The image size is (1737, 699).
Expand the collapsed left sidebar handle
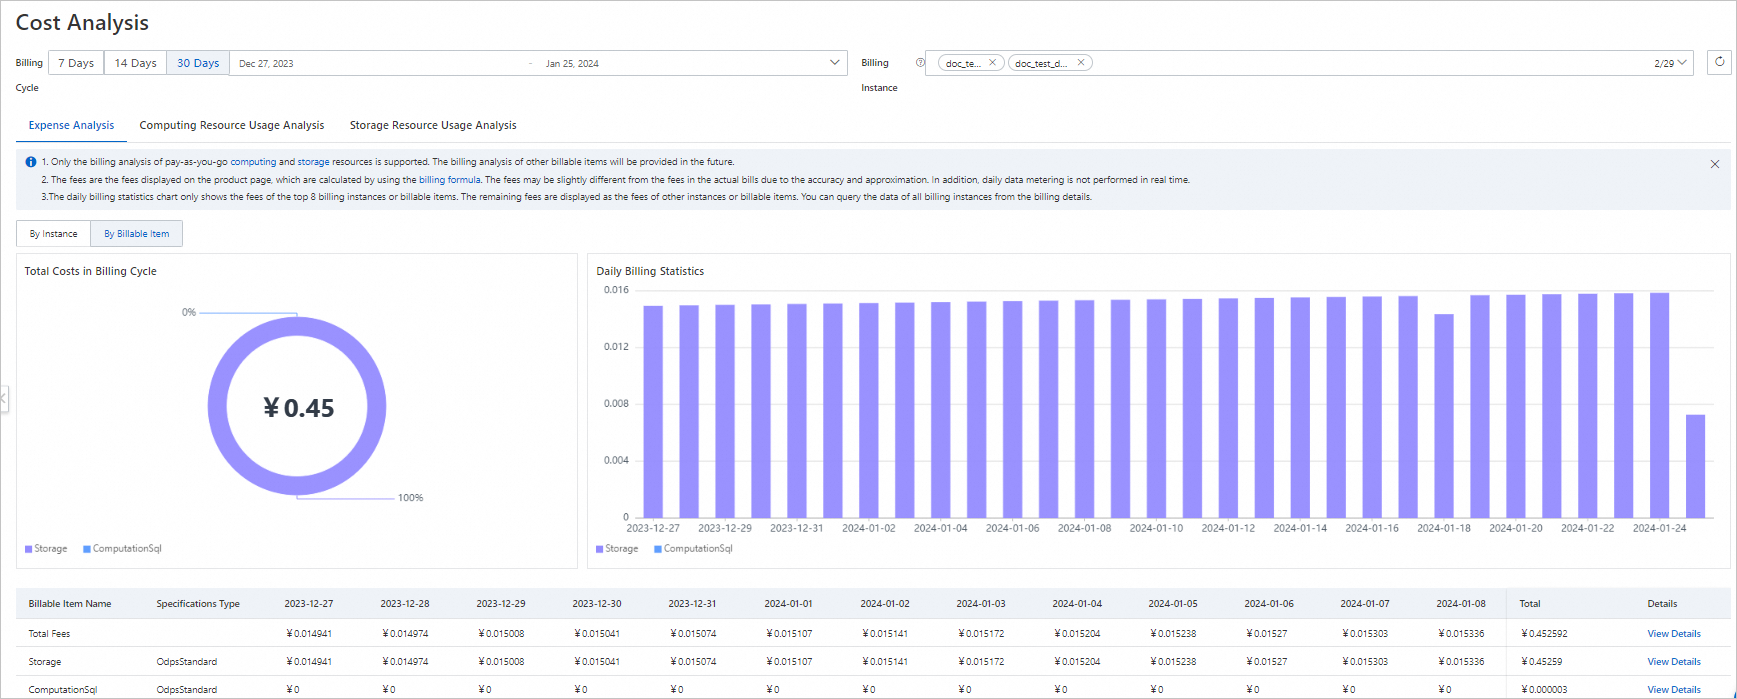tap(4, 399)
